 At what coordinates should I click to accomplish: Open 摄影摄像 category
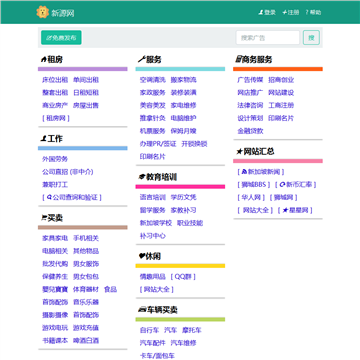pos(55,315)
